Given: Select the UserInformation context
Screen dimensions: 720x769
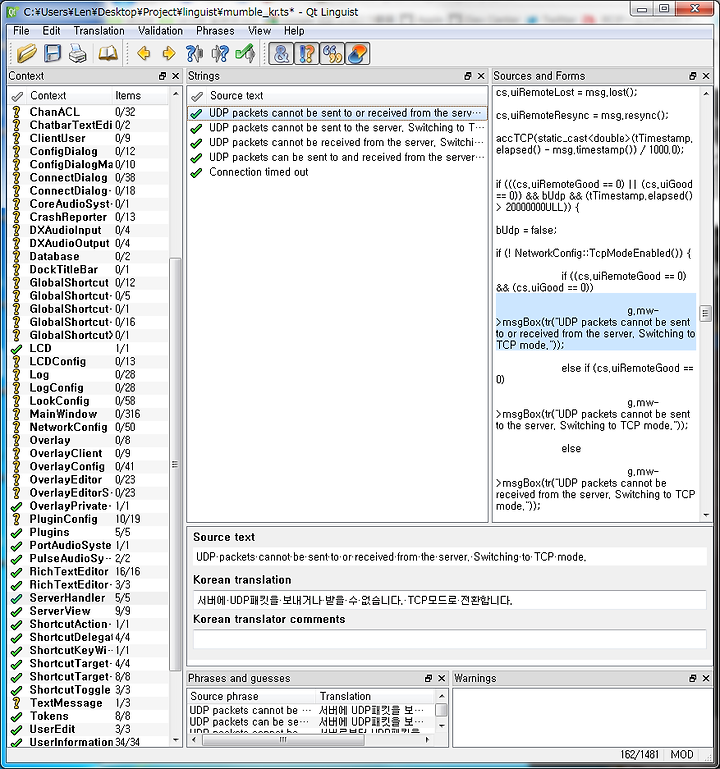Looking at the screenshot, I should 89,742.
